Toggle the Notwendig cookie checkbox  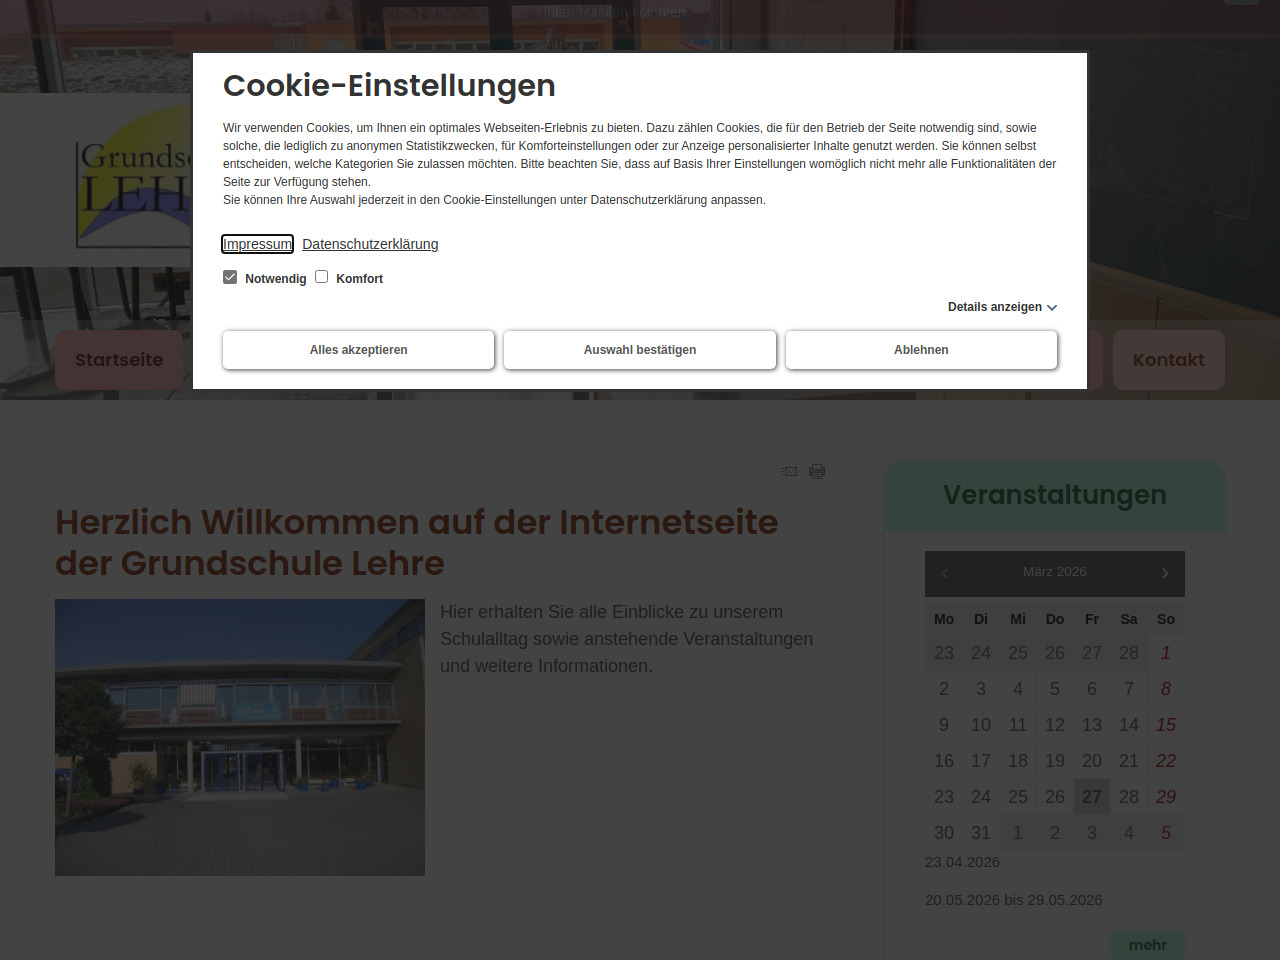230,277
